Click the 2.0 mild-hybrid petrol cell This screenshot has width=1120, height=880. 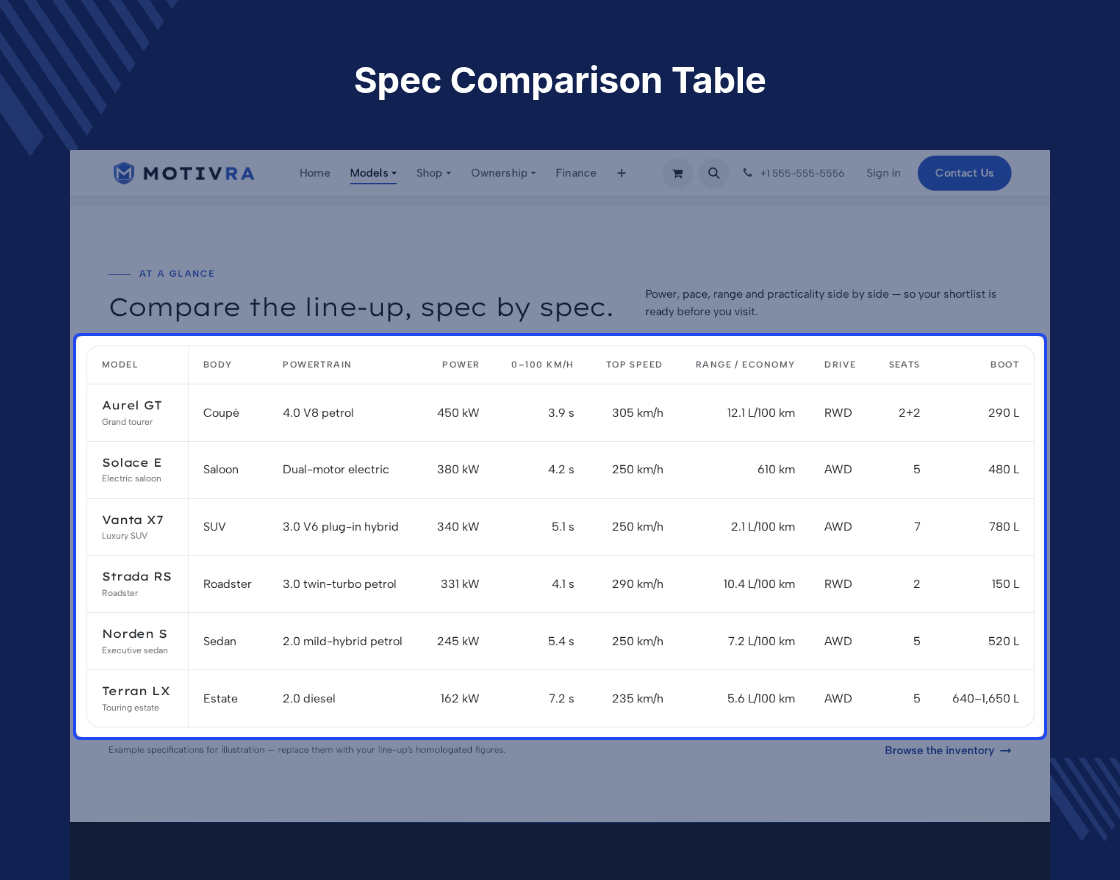click(x=342, y=641)
